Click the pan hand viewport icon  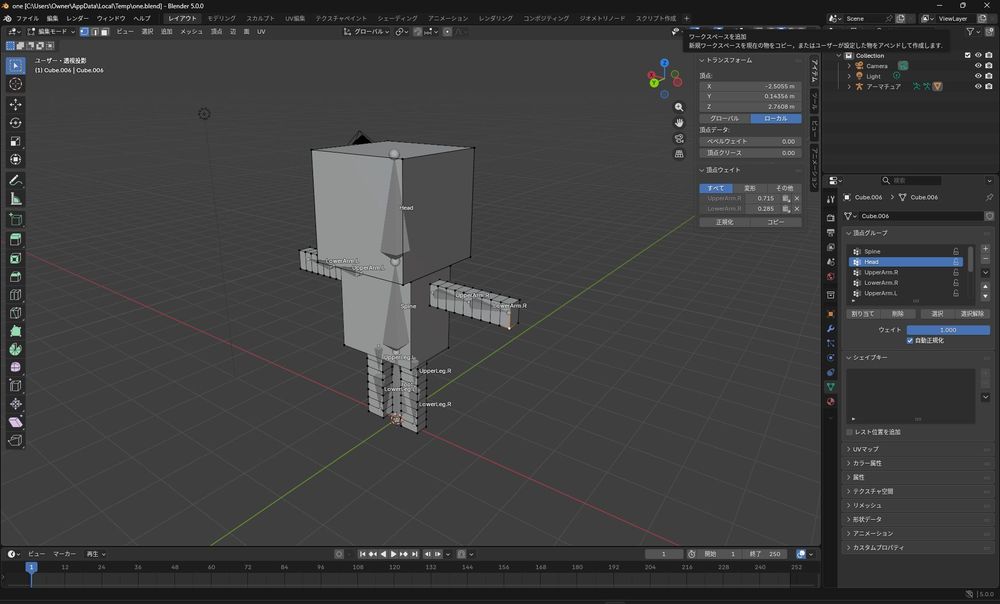click(x=679, y=122)
